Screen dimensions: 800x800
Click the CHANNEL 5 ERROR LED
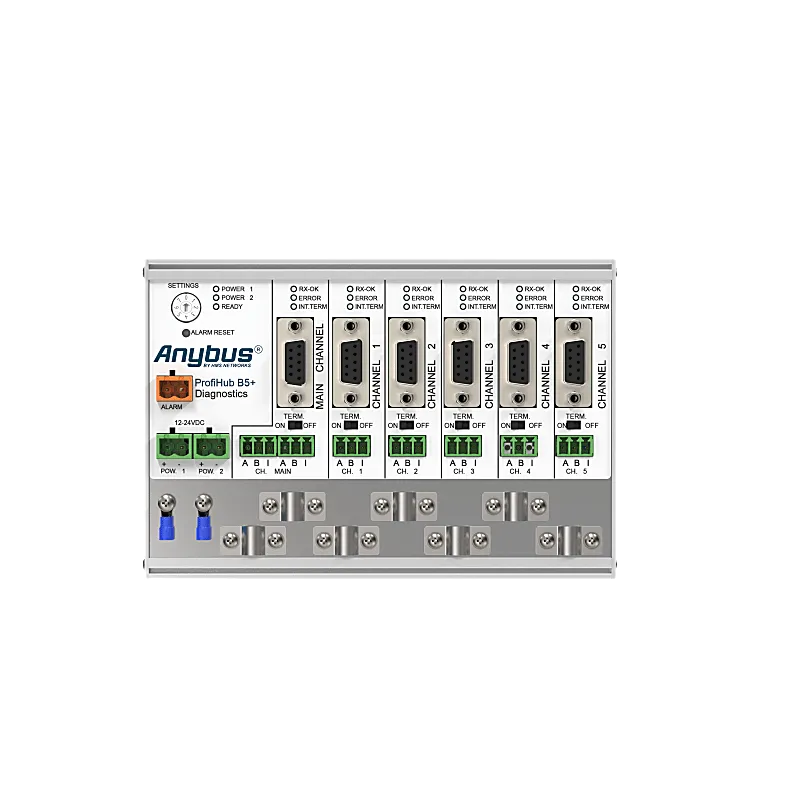click(x=576, y=298)
